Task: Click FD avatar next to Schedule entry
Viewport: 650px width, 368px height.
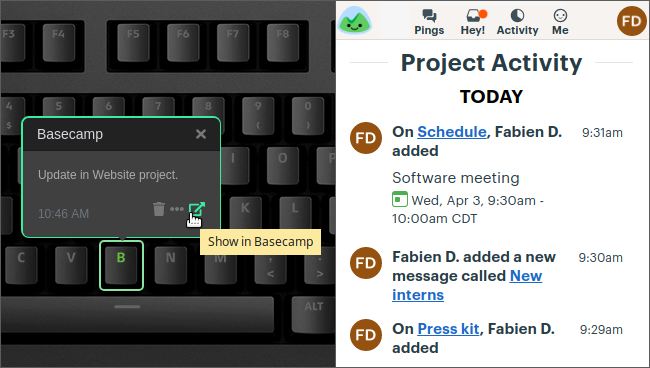Action: (366, 138)
